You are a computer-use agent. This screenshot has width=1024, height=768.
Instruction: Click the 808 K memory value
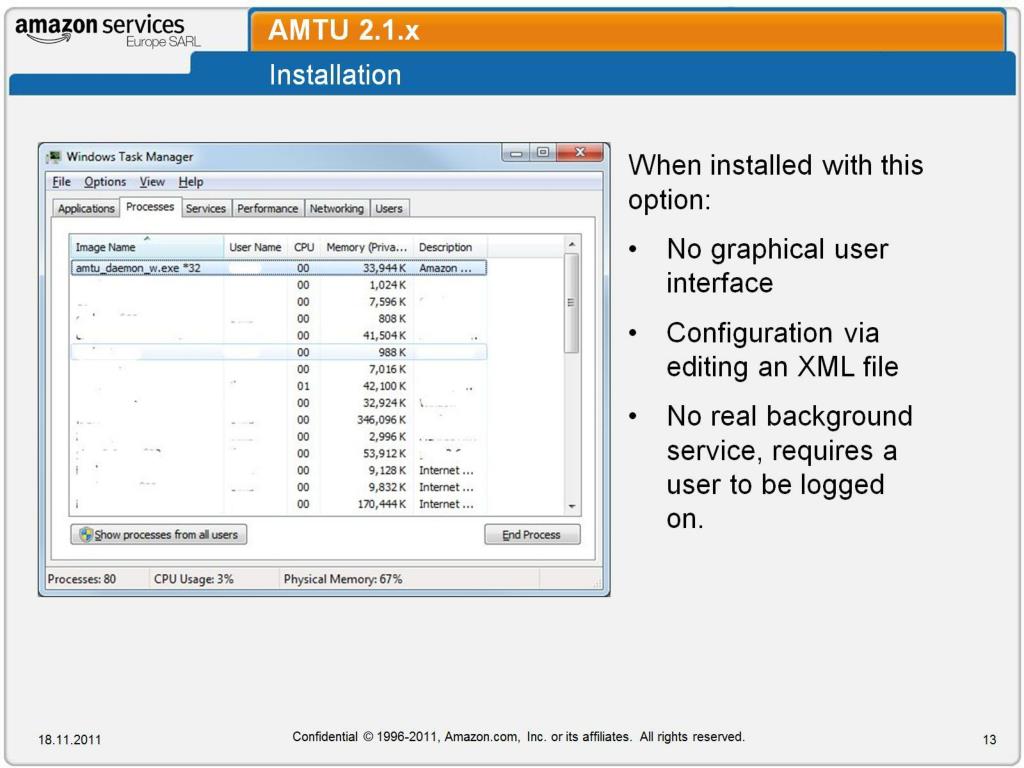392,319
